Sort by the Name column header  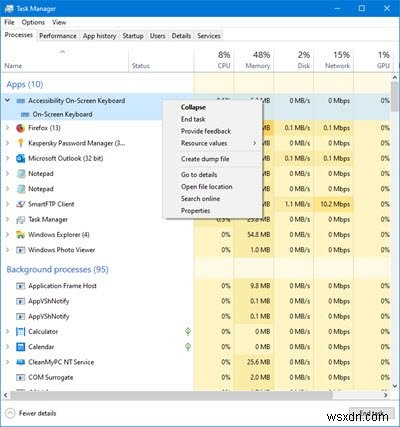click(x=65, y=60)
